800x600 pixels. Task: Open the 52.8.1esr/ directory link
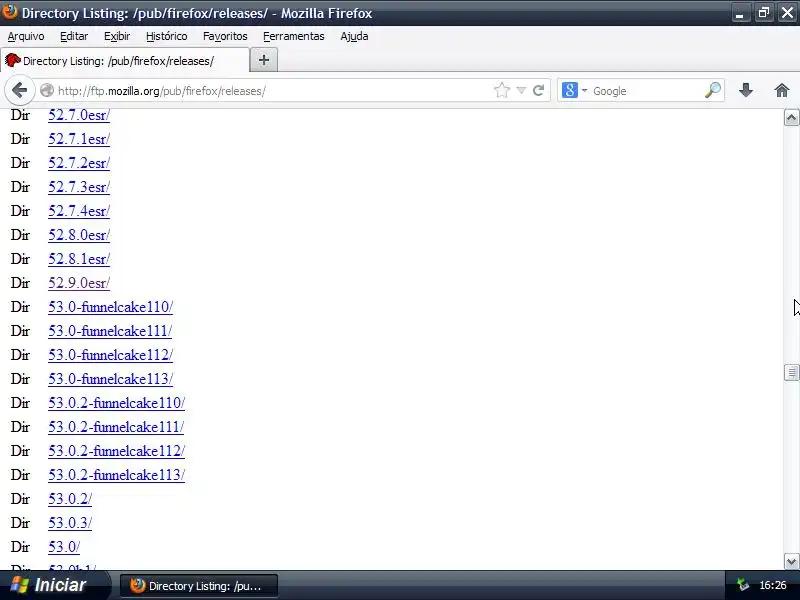click(79, 259)
